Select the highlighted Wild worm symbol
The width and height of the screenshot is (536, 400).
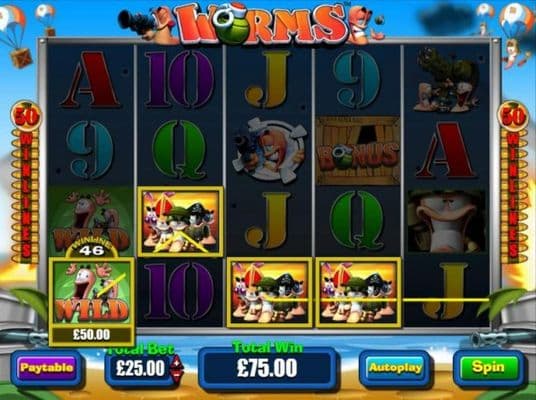[x=92, y=292]
